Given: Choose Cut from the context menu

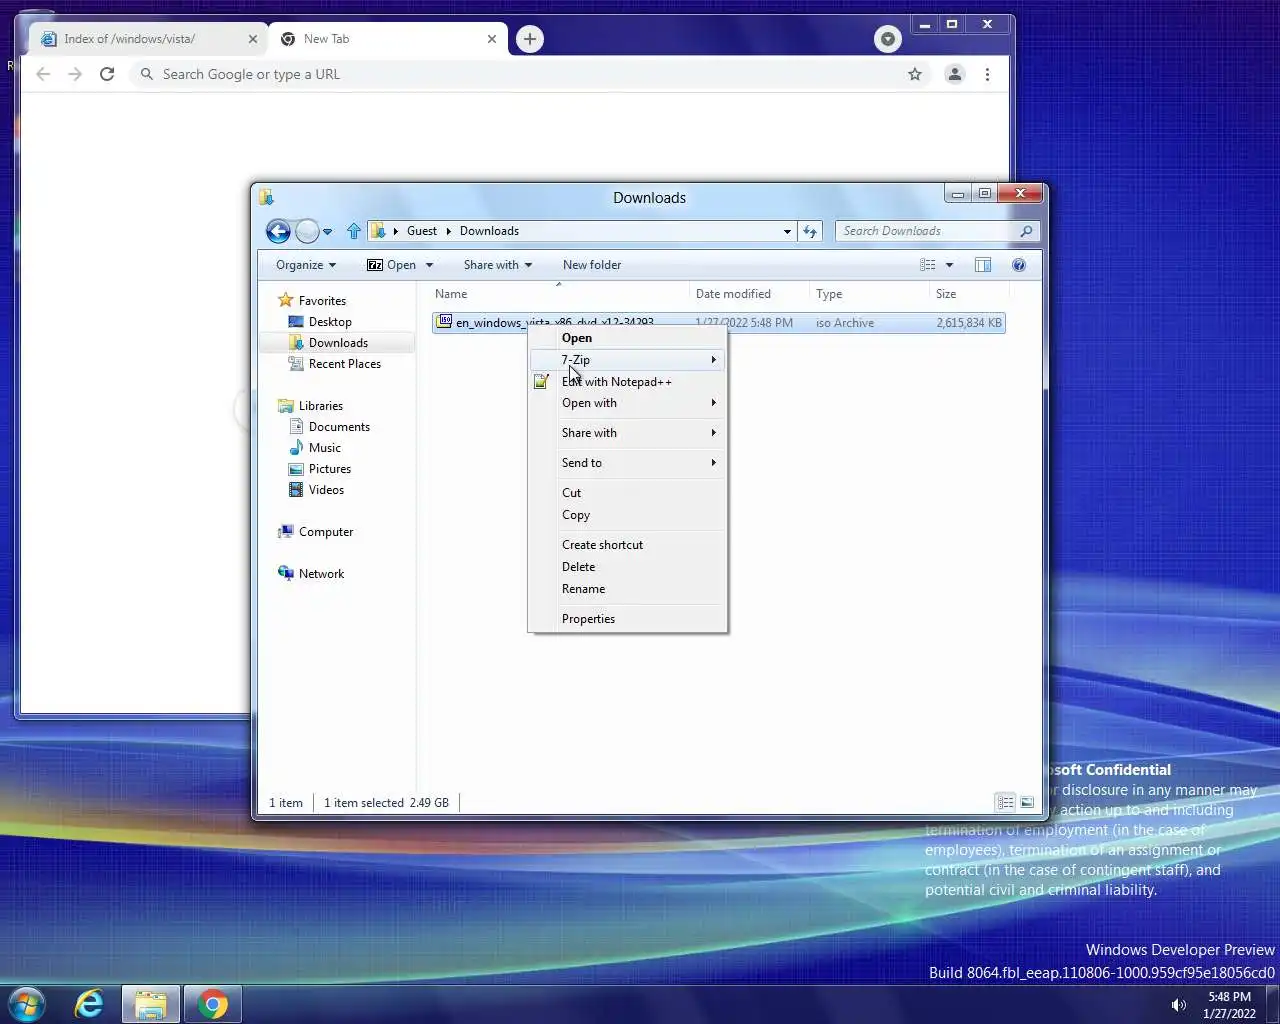Looking at the screenshot, I should [627, 493].
